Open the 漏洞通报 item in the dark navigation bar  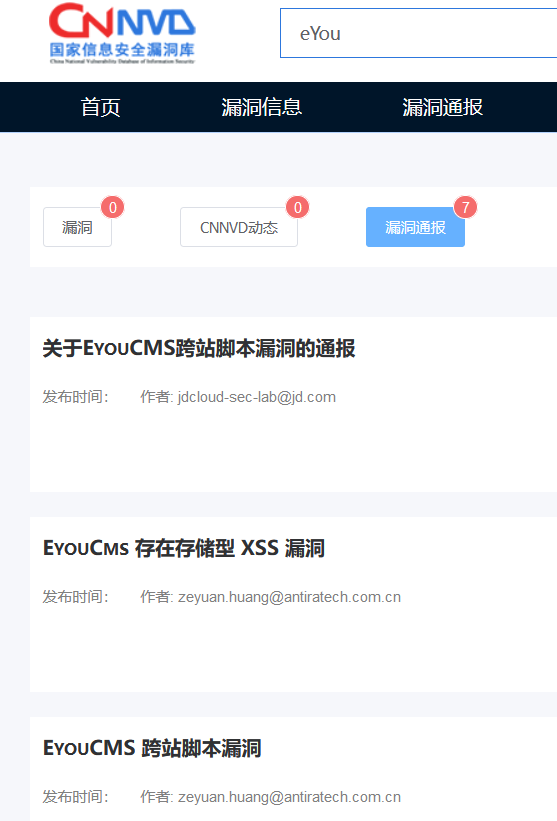coord(442,107)
